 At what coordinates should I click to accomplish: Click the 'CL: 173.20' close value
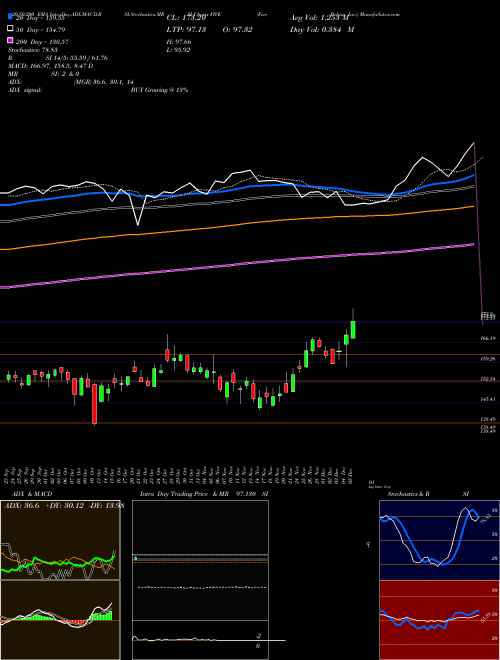(186, 18)
